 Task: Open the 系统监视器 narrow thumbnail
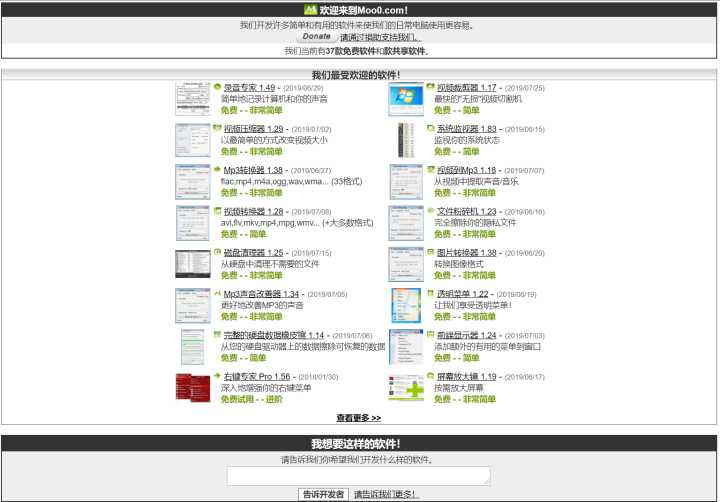[406, 140]
